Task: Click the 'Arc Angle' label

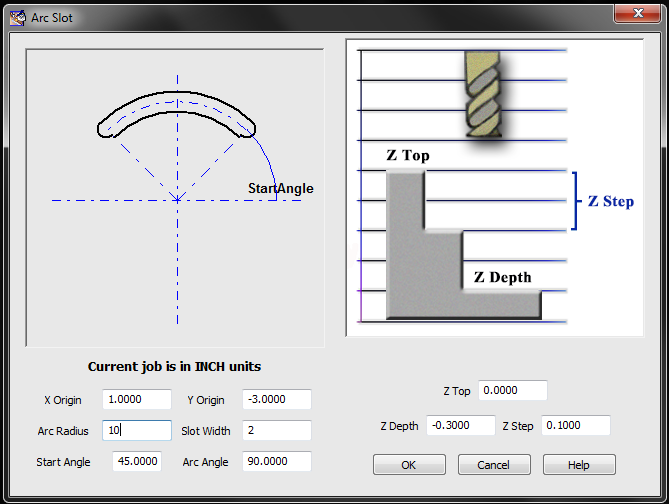Action: pyautogui.click(x=206, y=462)
